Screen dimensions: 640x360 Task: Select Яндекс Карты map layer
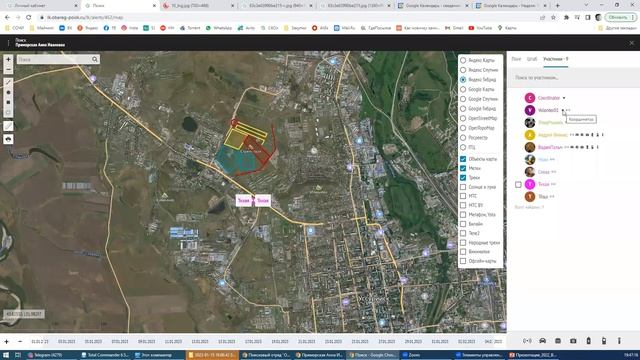[x=463, y=60]
